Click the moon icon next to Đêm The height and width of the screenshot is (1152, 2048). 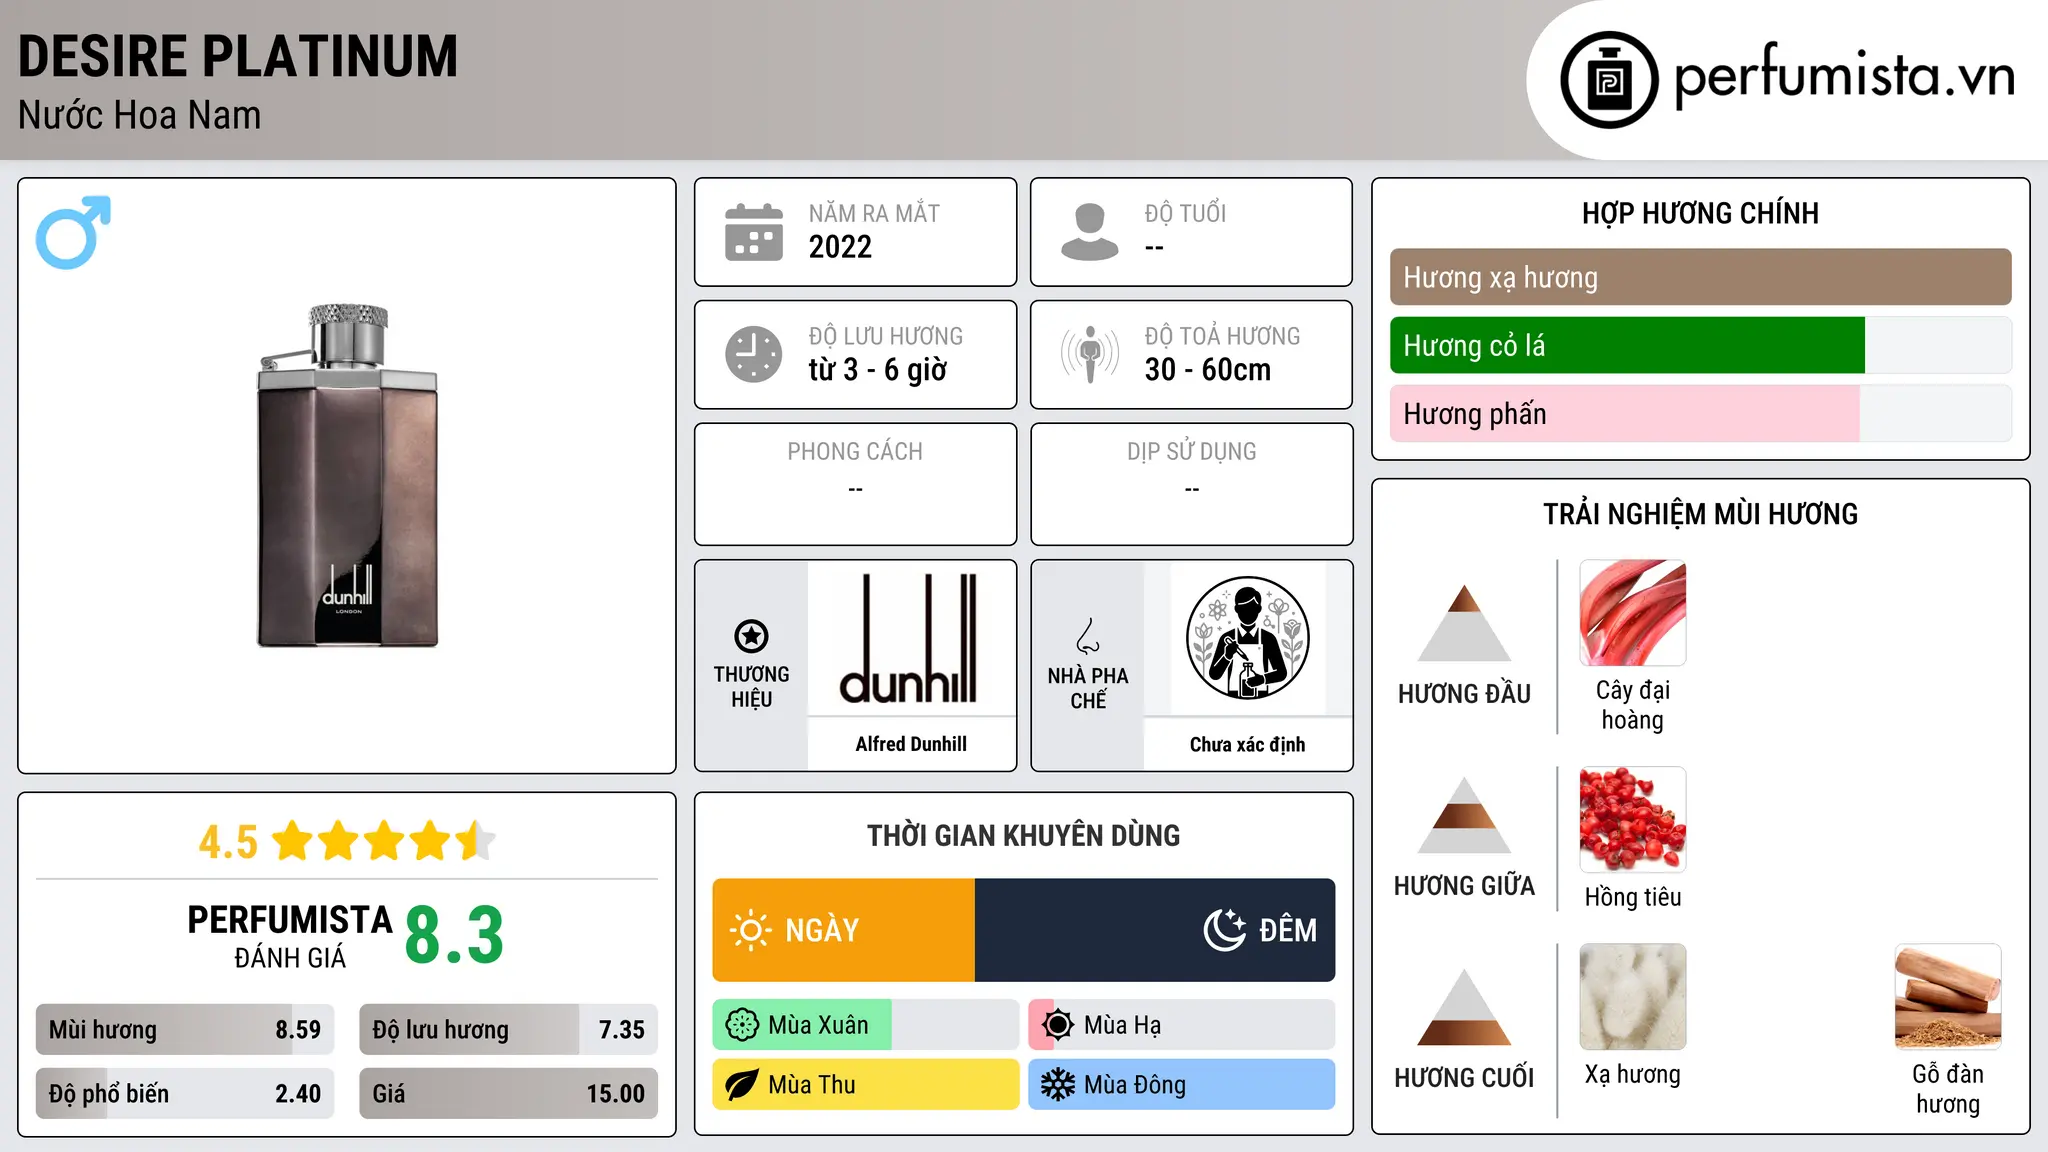point(1225,930)
